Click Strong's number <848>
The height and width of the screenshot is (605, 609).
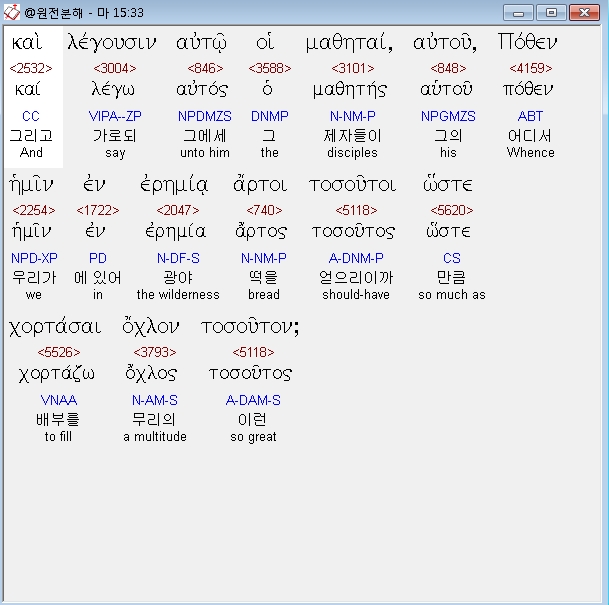pos(448,68)
